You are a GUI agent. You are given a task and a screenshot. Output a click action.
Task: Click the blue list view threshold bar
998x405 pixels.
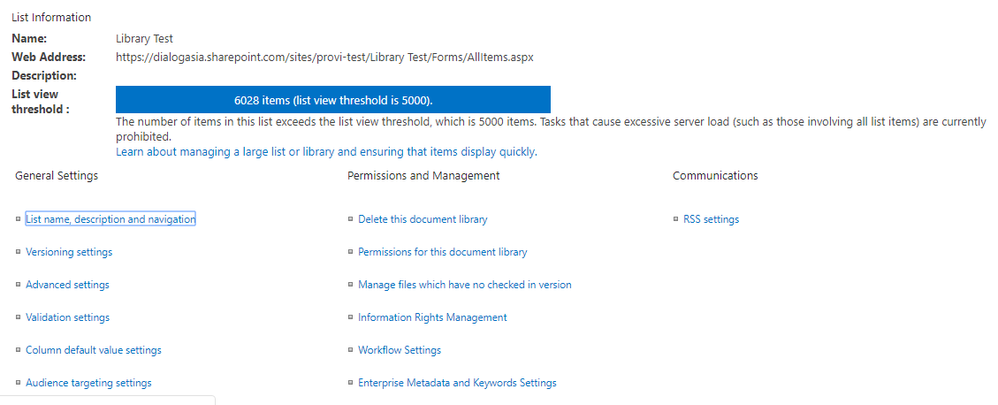pos(333,99)
